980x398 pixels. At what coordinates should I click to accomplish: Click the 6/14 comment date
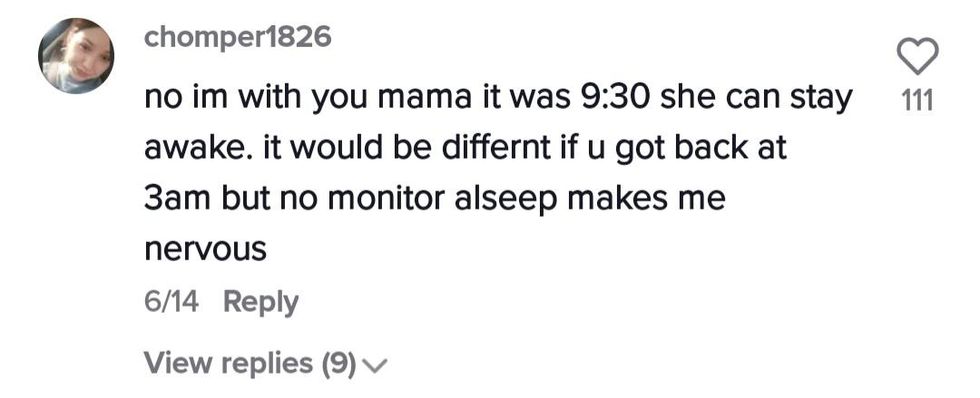pyautogui.click(x=171, y=302)
